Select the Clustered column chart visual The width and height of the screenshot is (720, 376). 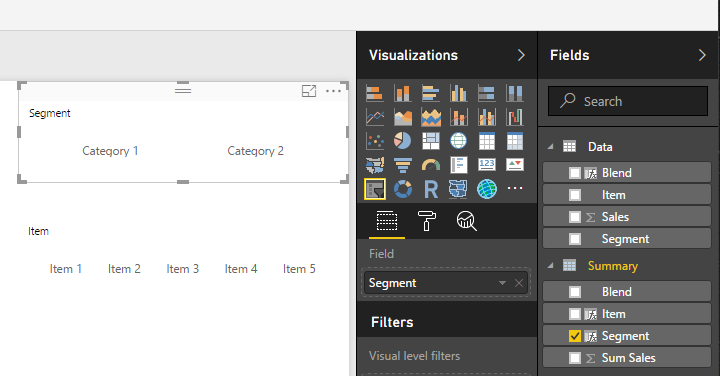point(459,94)
